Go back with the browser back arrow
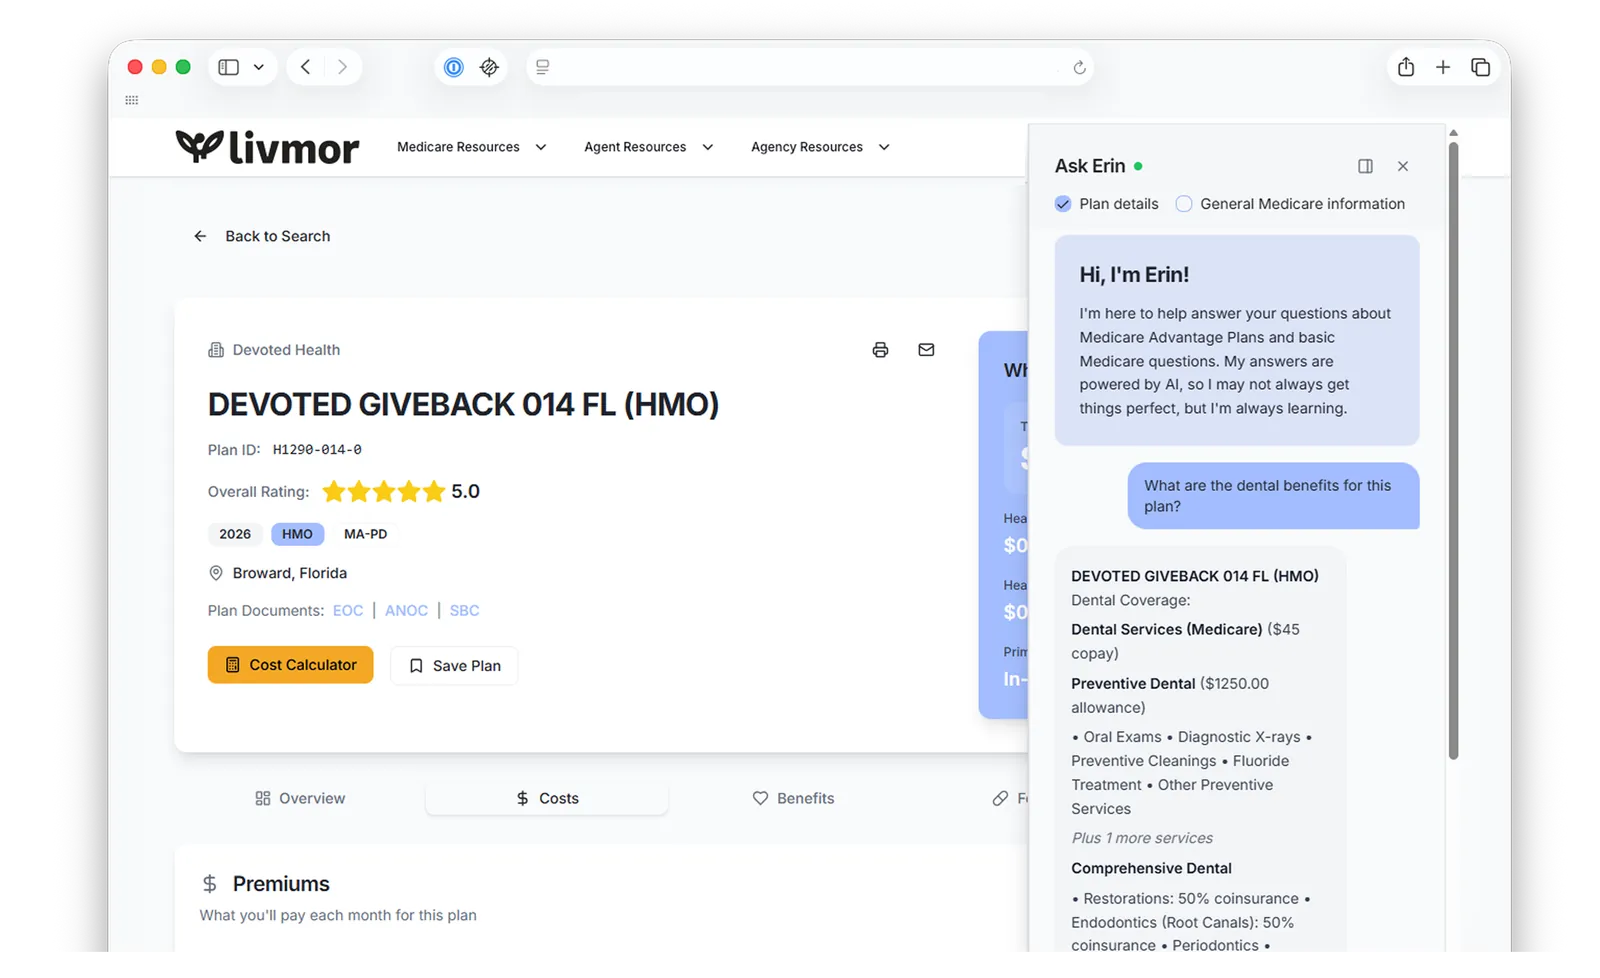 click(306, 67)
